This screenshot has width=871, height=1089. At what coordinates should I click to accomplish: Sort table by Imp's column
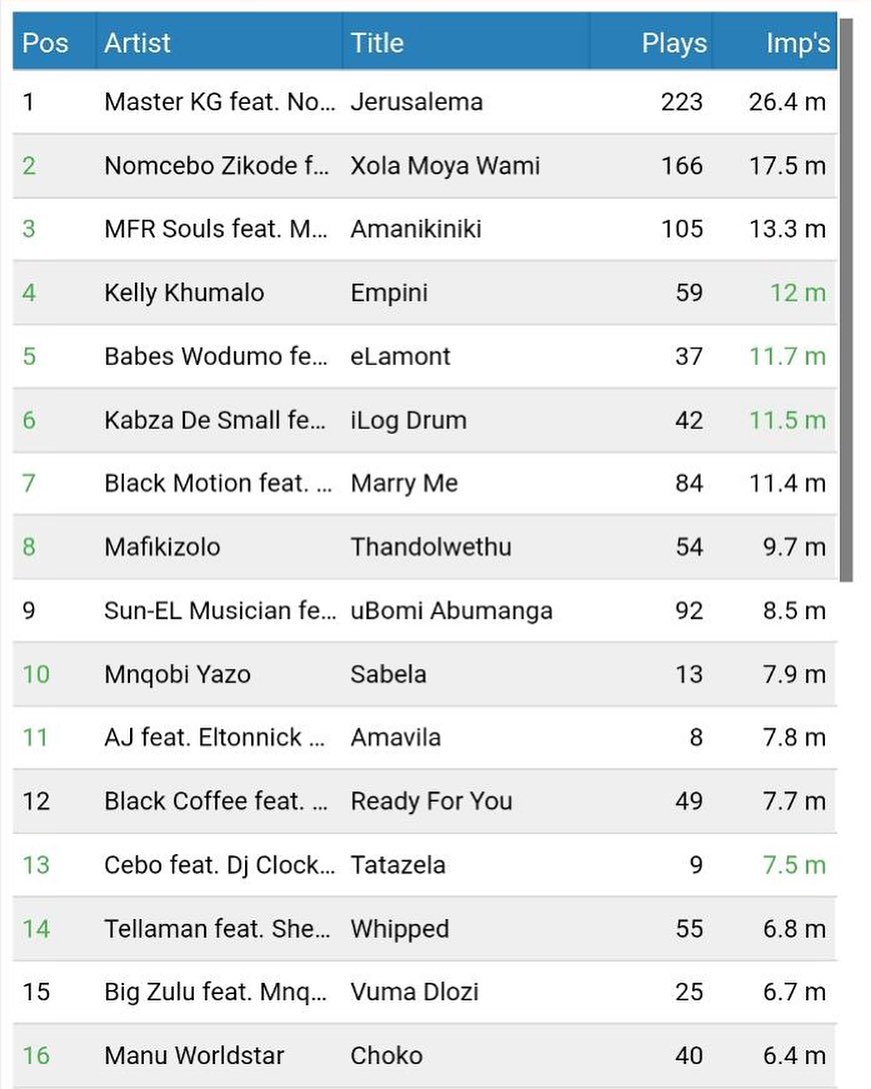797,43
